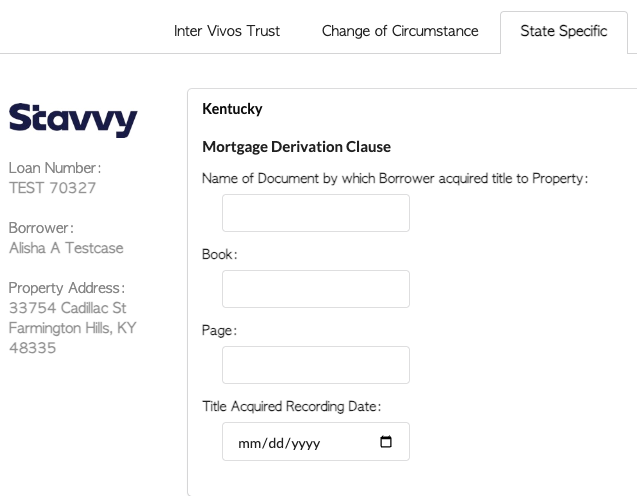Click the Page label
The height and width of the screenshot is (496, 637).
219,331
